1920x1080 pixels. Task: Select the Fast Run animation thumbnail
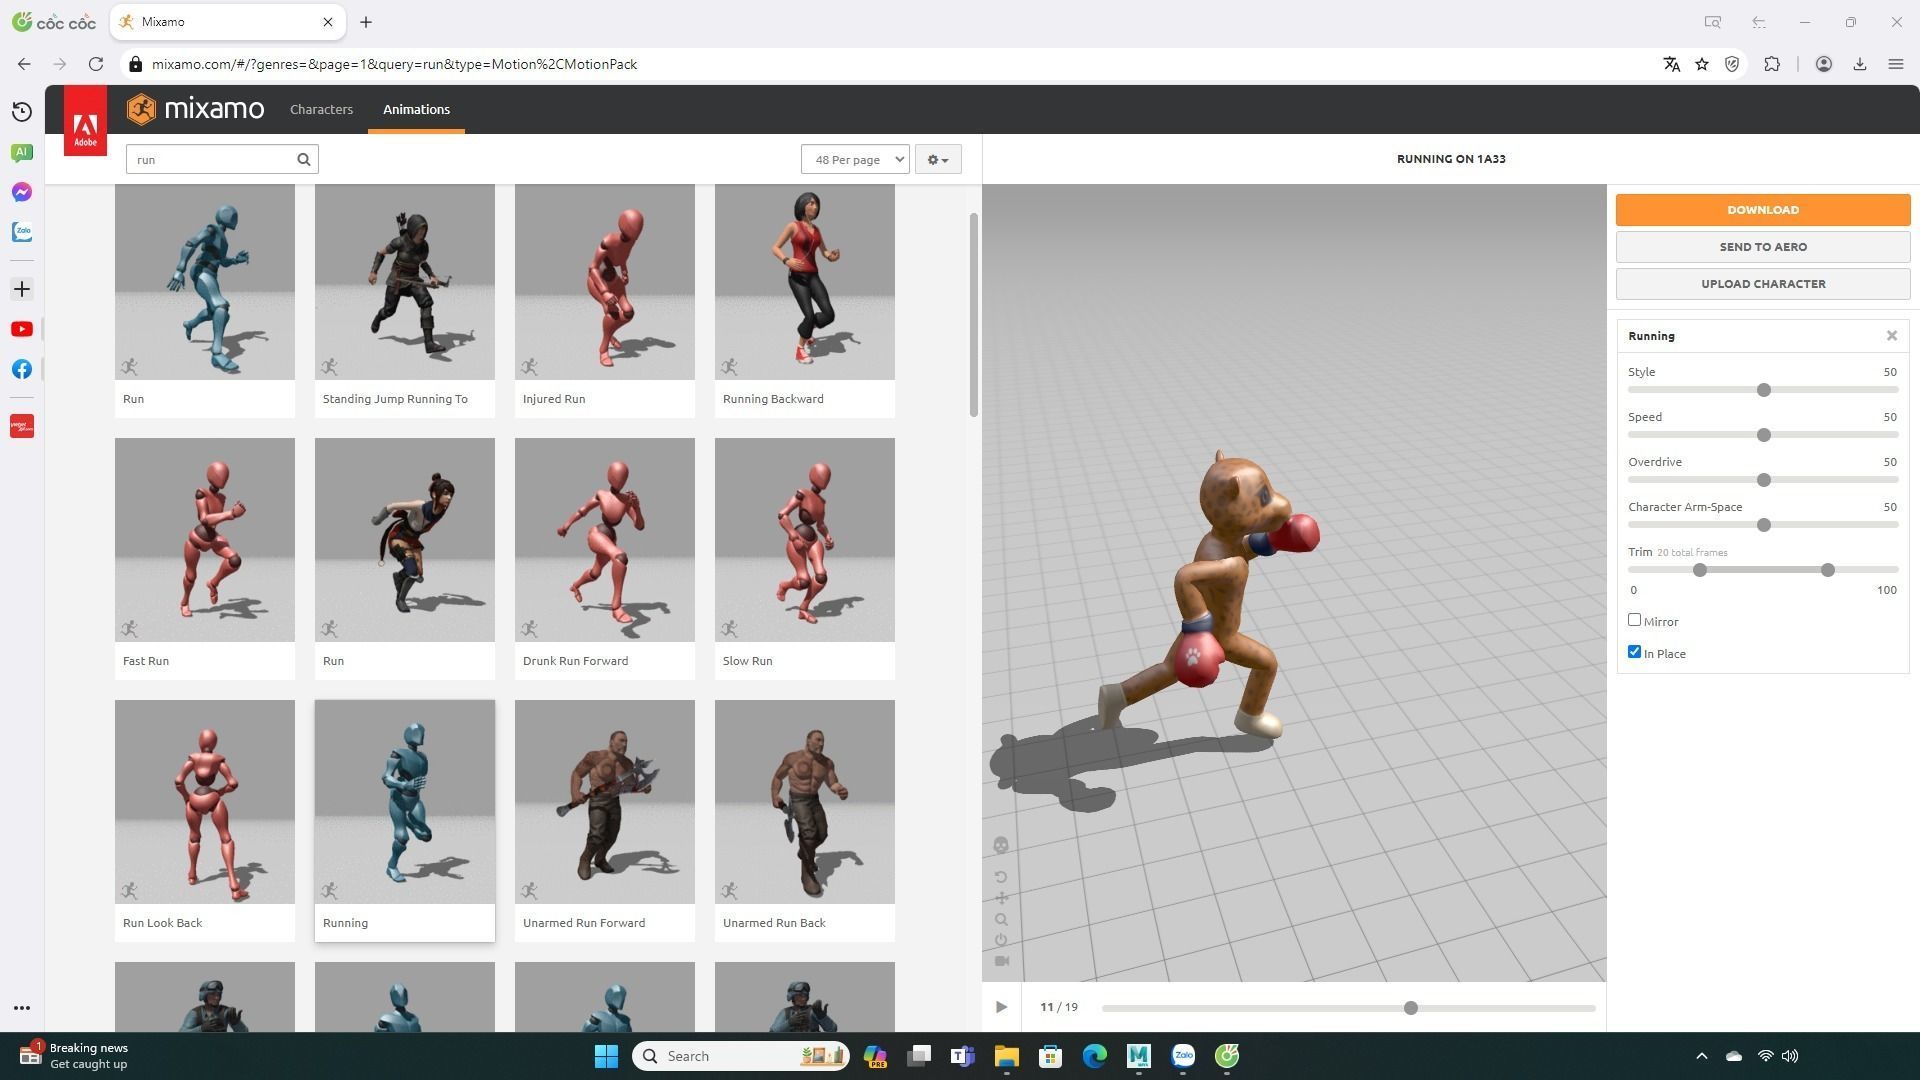[x=204, y=540]
